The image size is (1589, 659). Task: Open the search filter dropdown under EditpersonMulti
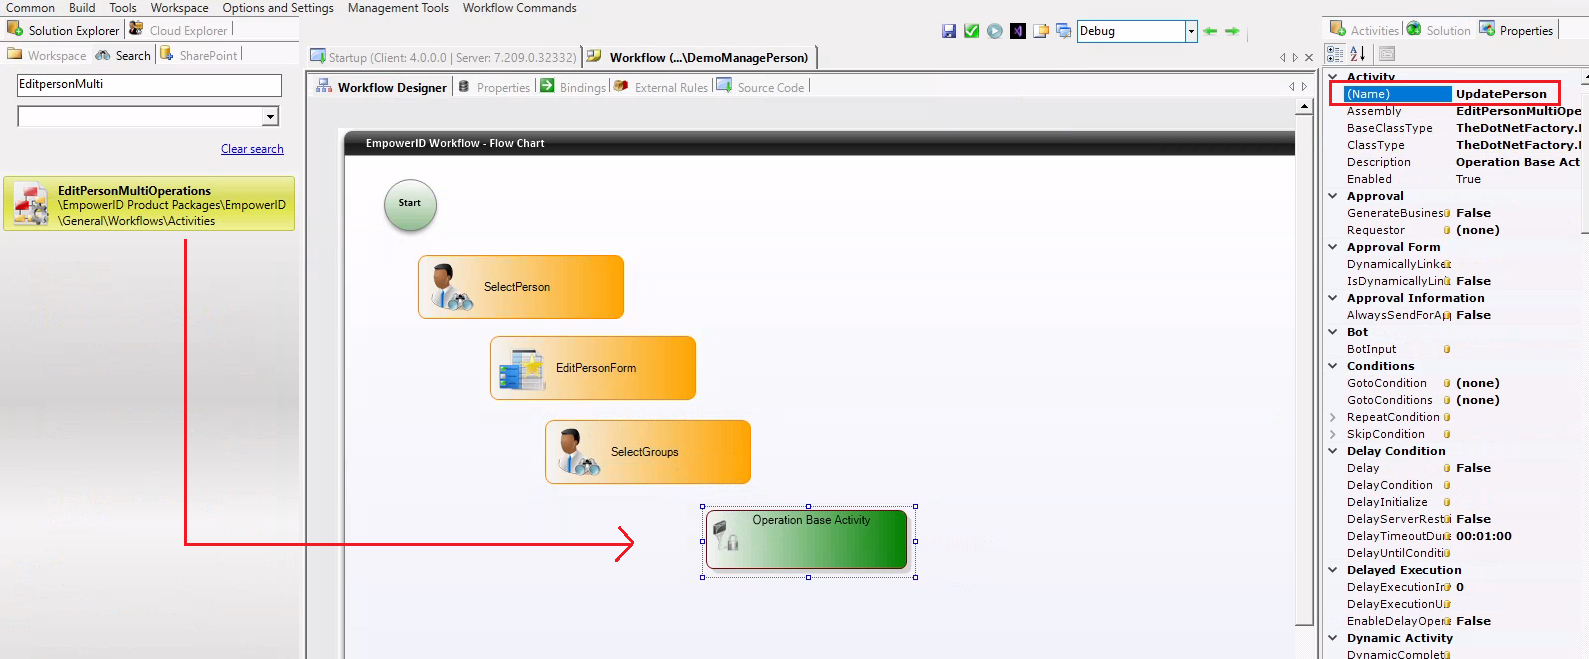tap(270, 117)
